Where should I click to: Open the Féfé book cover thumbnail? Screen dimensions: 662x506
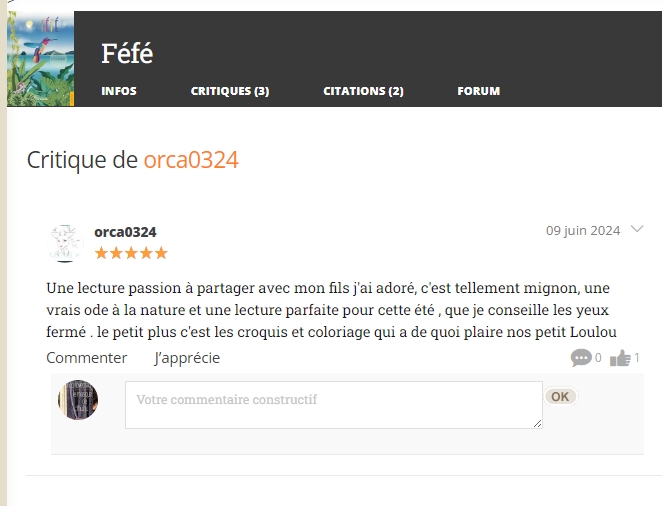pyautogui.click(x=41, y=59)
